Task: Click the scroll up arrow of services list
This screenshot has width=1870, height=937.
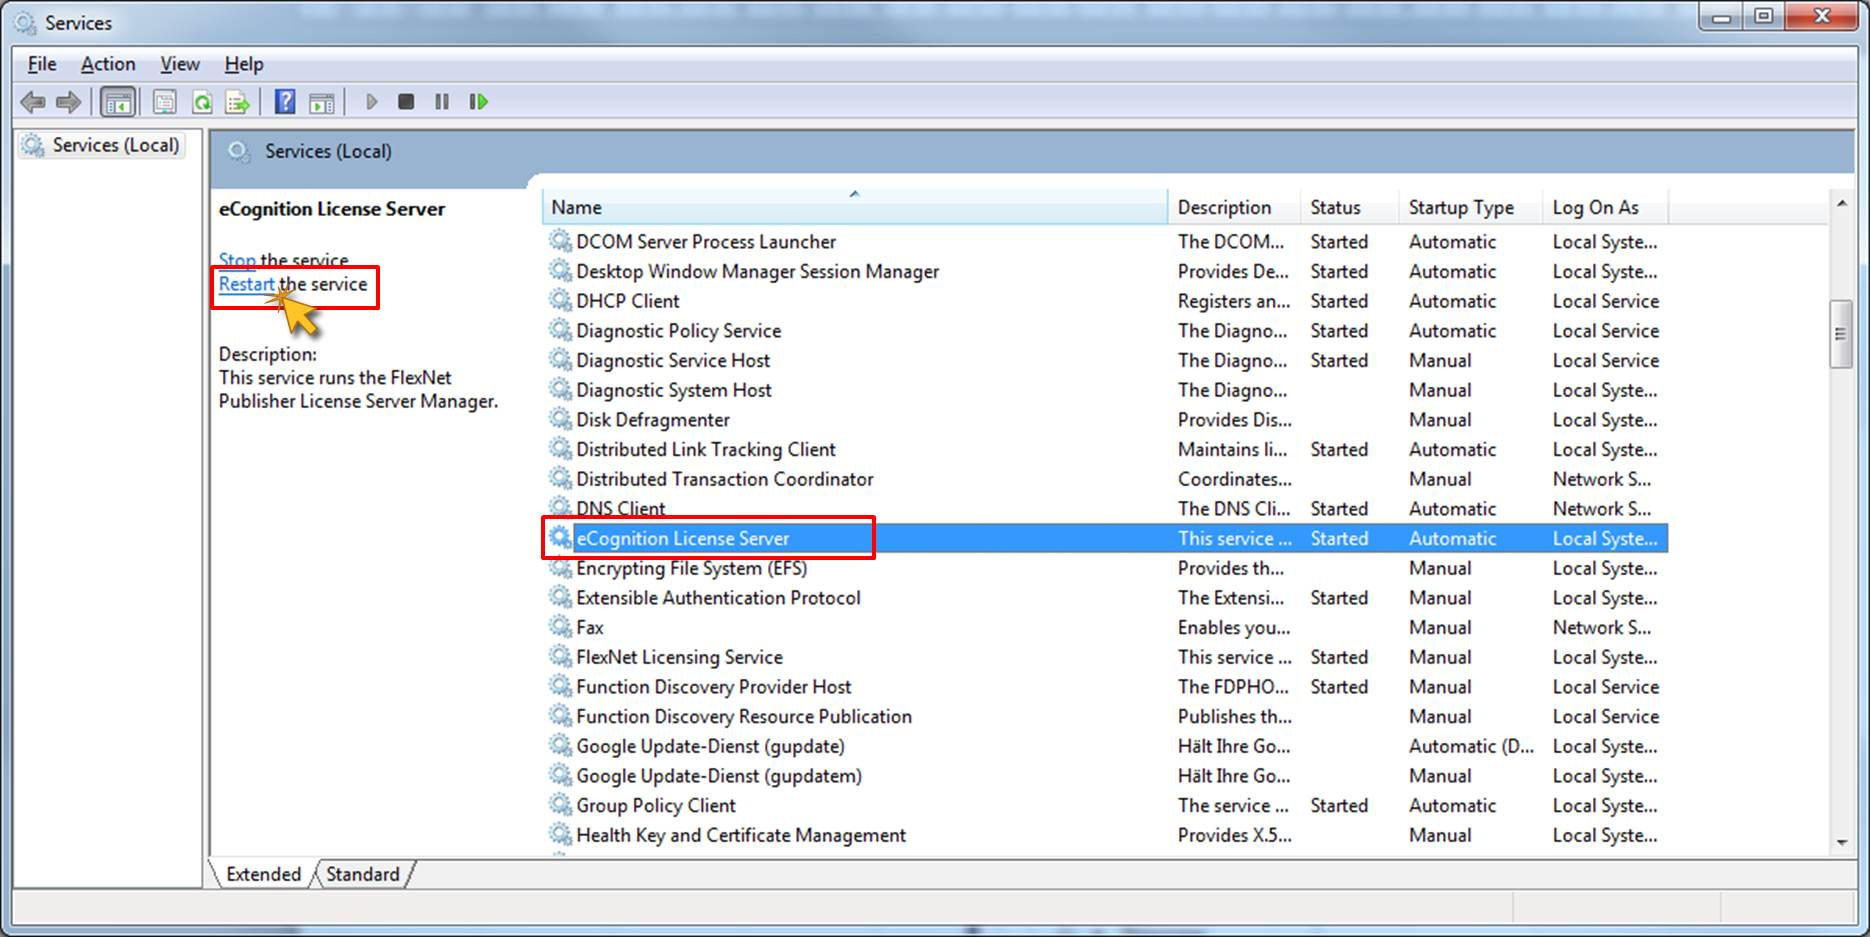Action: tap(1841, 204)
